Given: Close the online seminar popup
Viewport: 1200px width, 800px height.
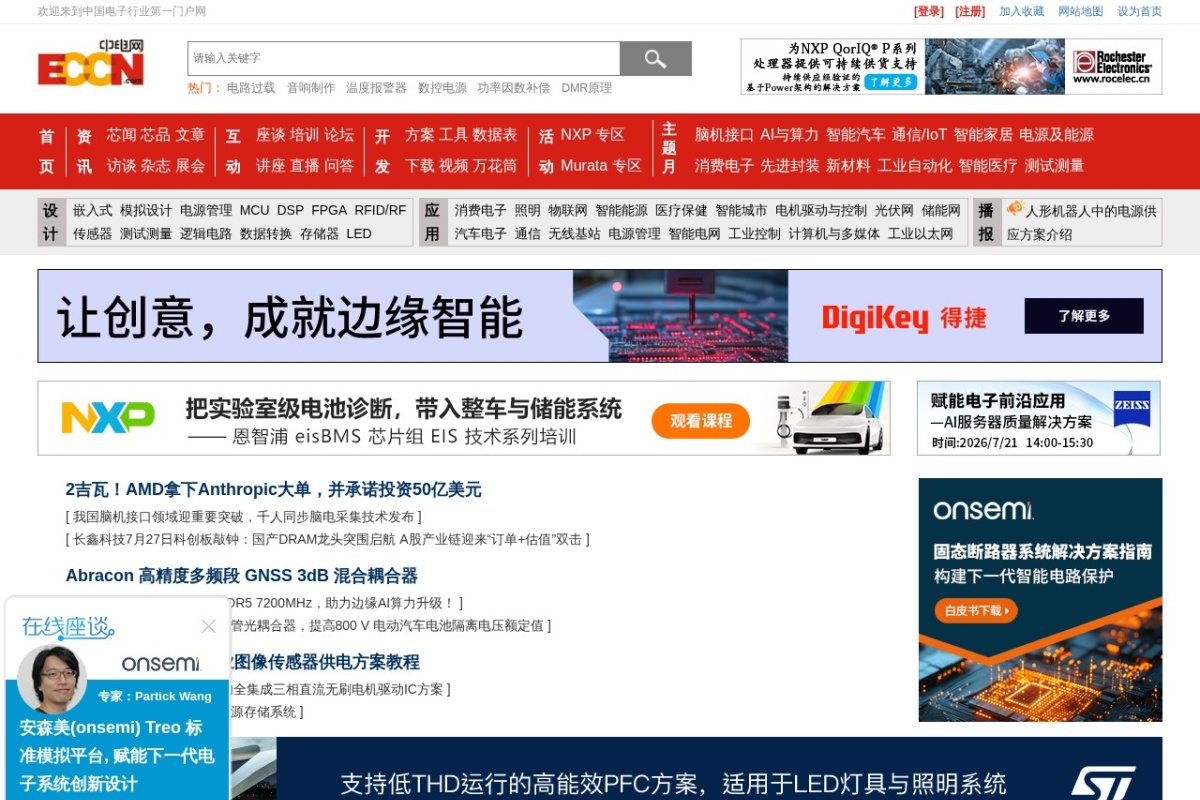Looking at the screenshot, I should click(208, 626).
